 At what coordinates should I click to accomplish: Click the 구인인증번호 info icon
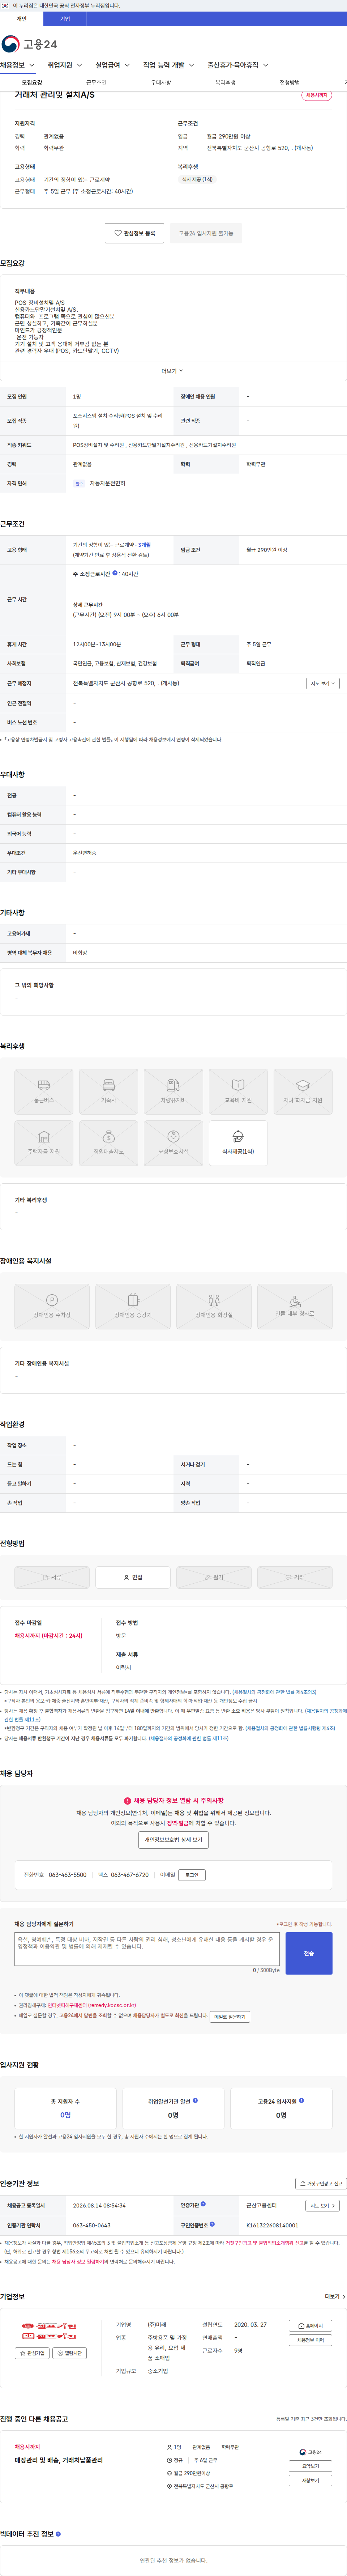point(212,2225)
